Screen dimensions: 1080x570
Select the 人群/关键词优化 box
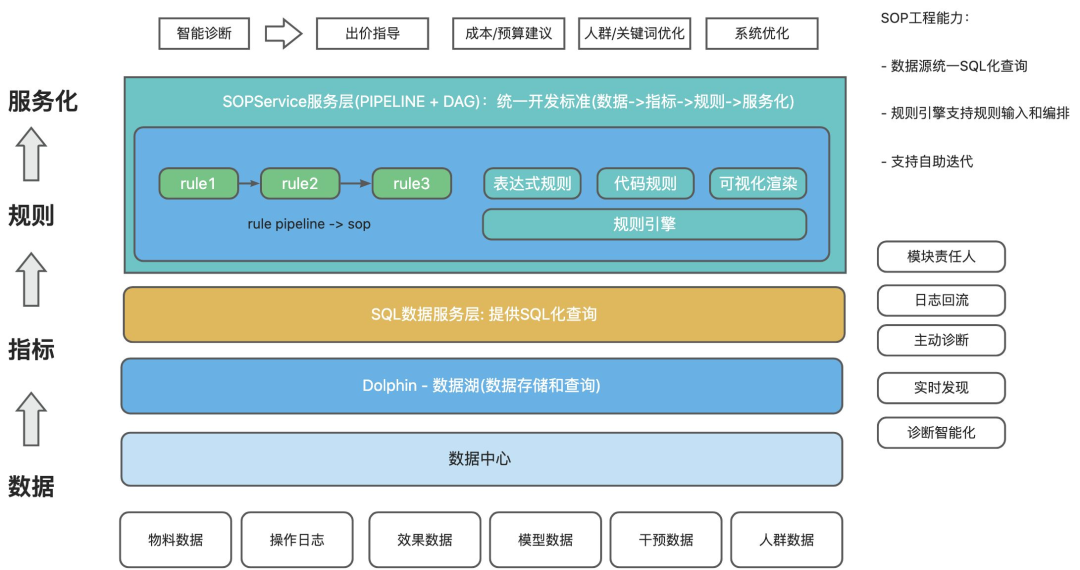pos(634,34)
